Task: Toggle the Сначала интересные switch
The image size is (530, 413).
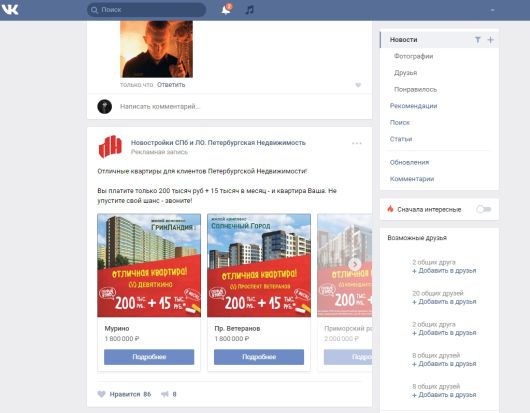Action: click(484, 210)
